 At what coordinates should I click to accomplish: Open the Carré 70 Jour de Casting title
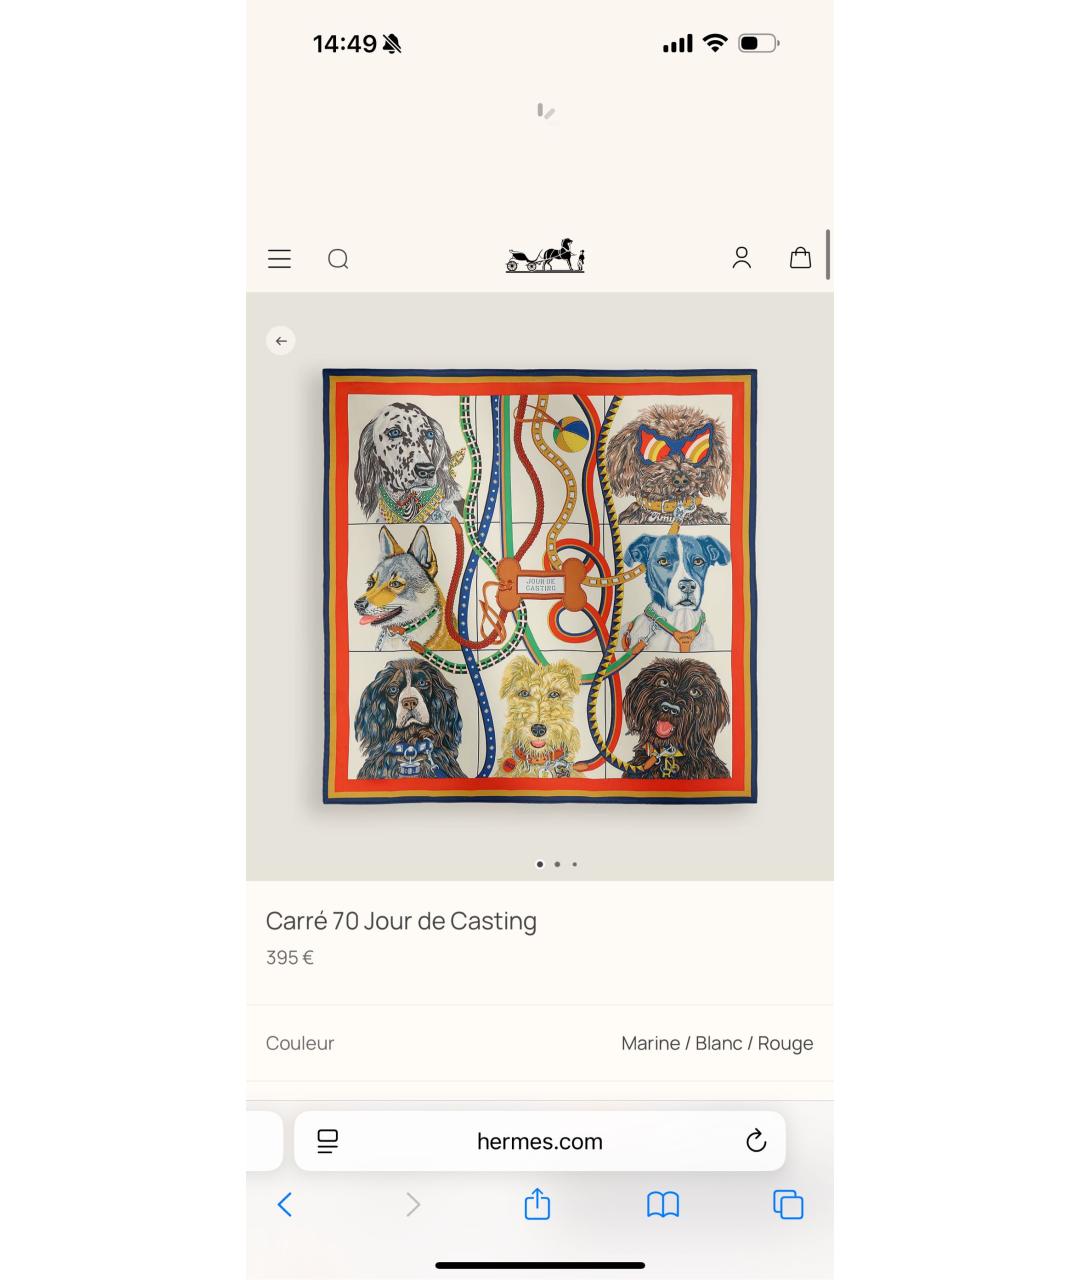coord(401,921)
